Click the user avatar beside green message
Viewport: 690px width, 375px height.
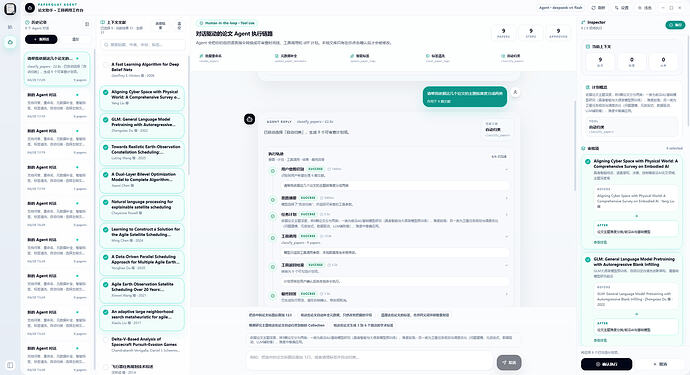point(515,92)
